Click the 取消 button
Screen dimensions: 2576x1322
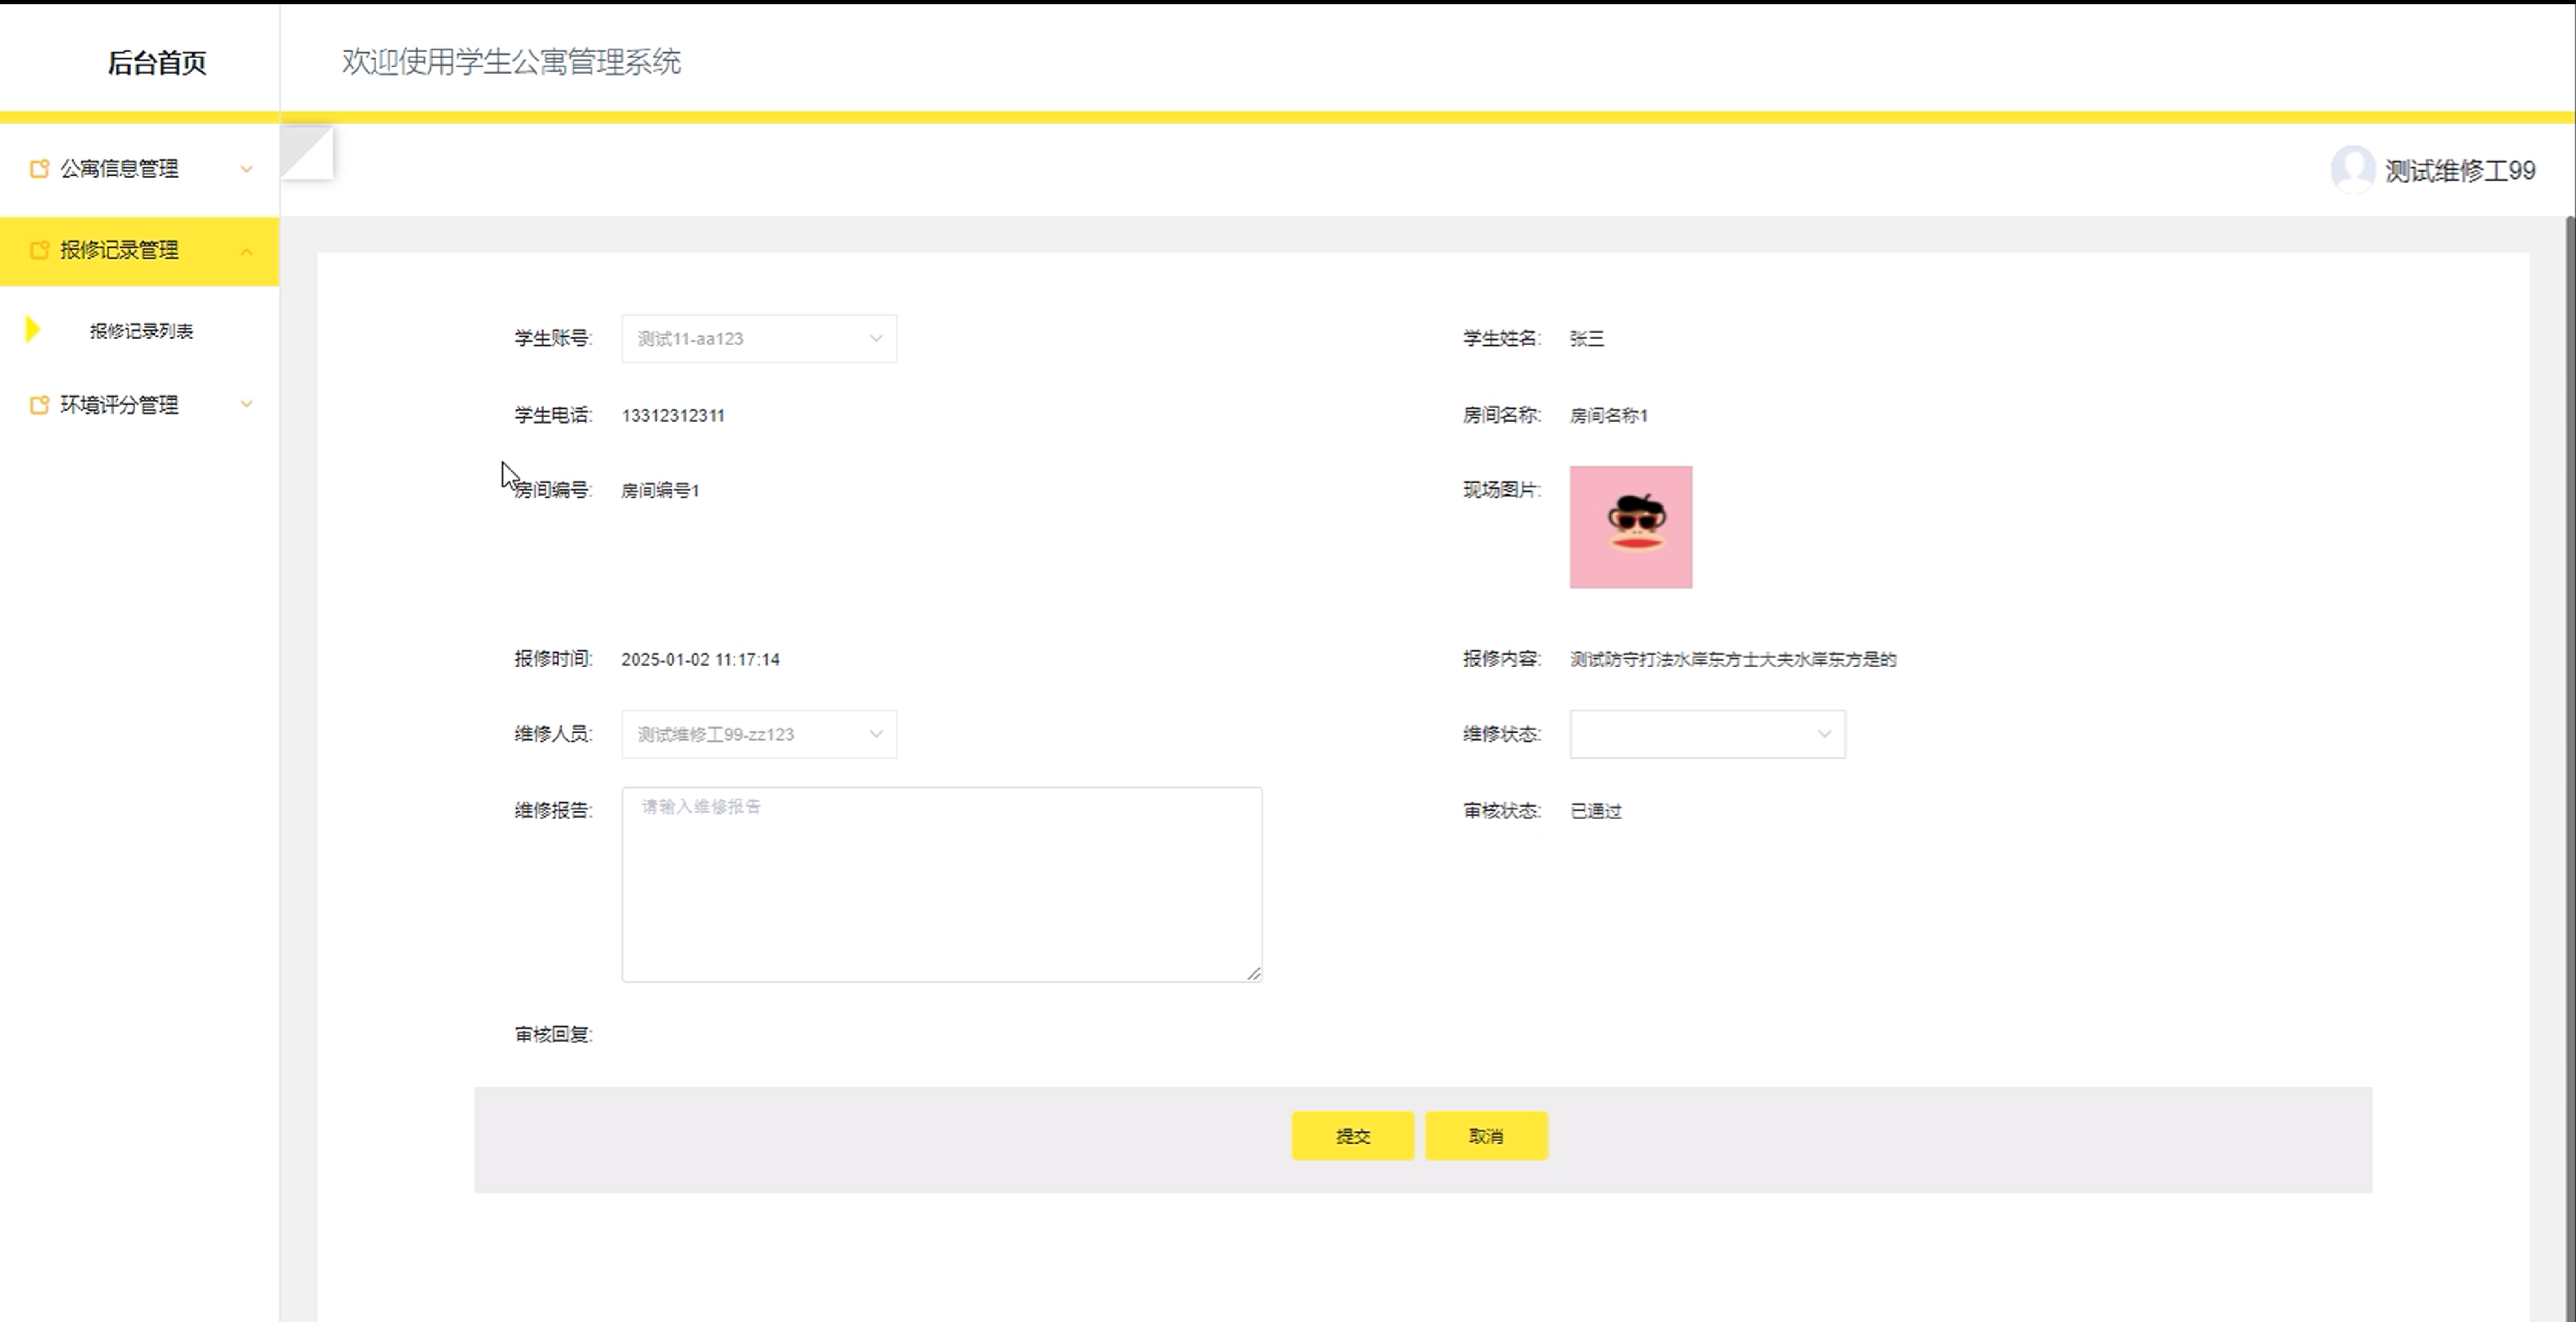(x=1486, y=1136)
